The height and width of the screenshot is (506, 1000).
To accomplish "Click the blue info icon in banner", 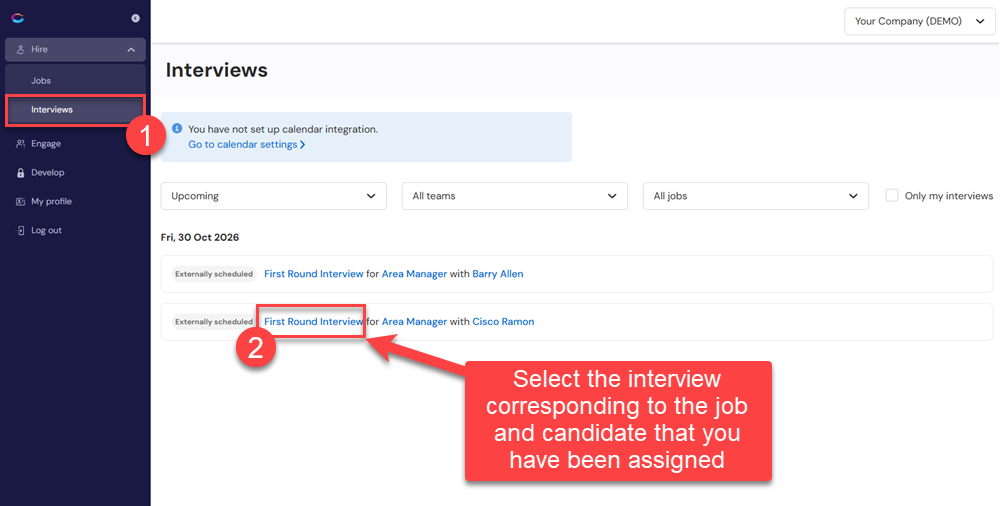I will (177, 129).
